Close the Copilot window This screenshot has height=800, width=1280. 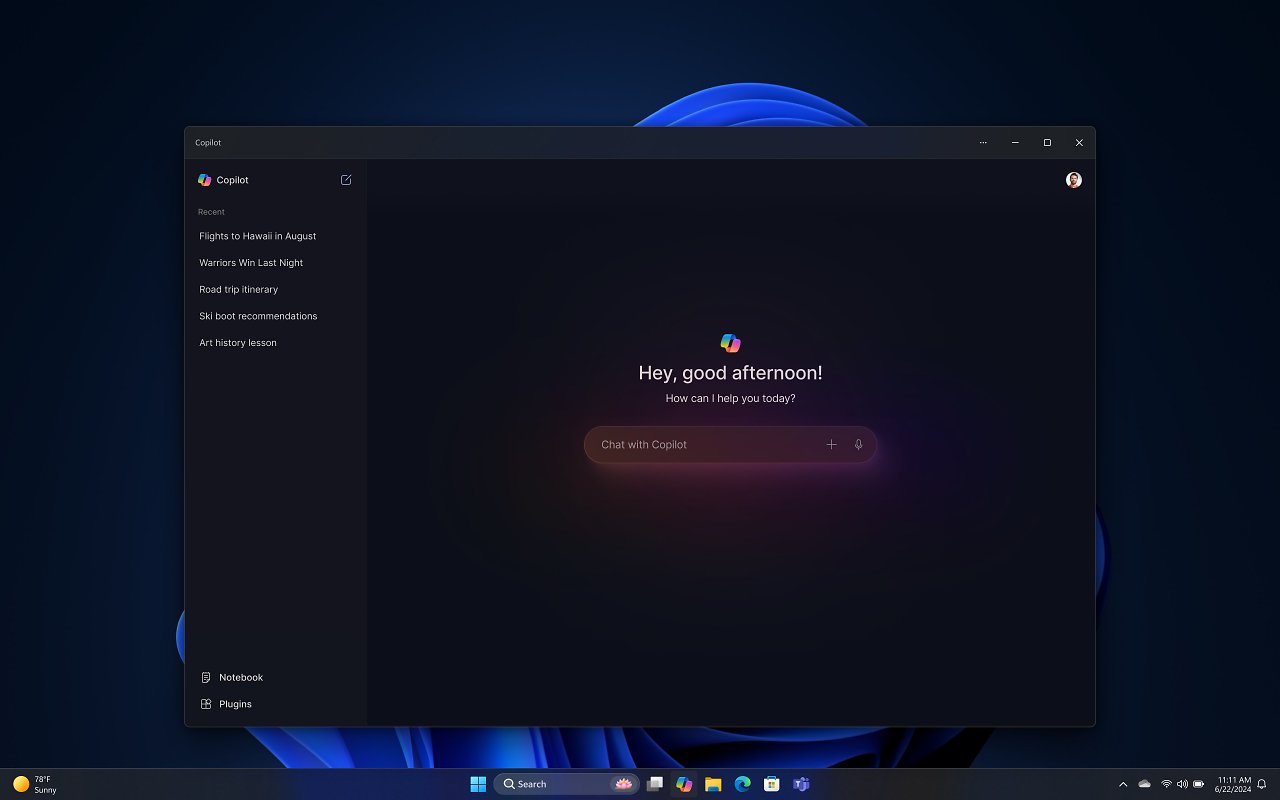point(1079,143)
